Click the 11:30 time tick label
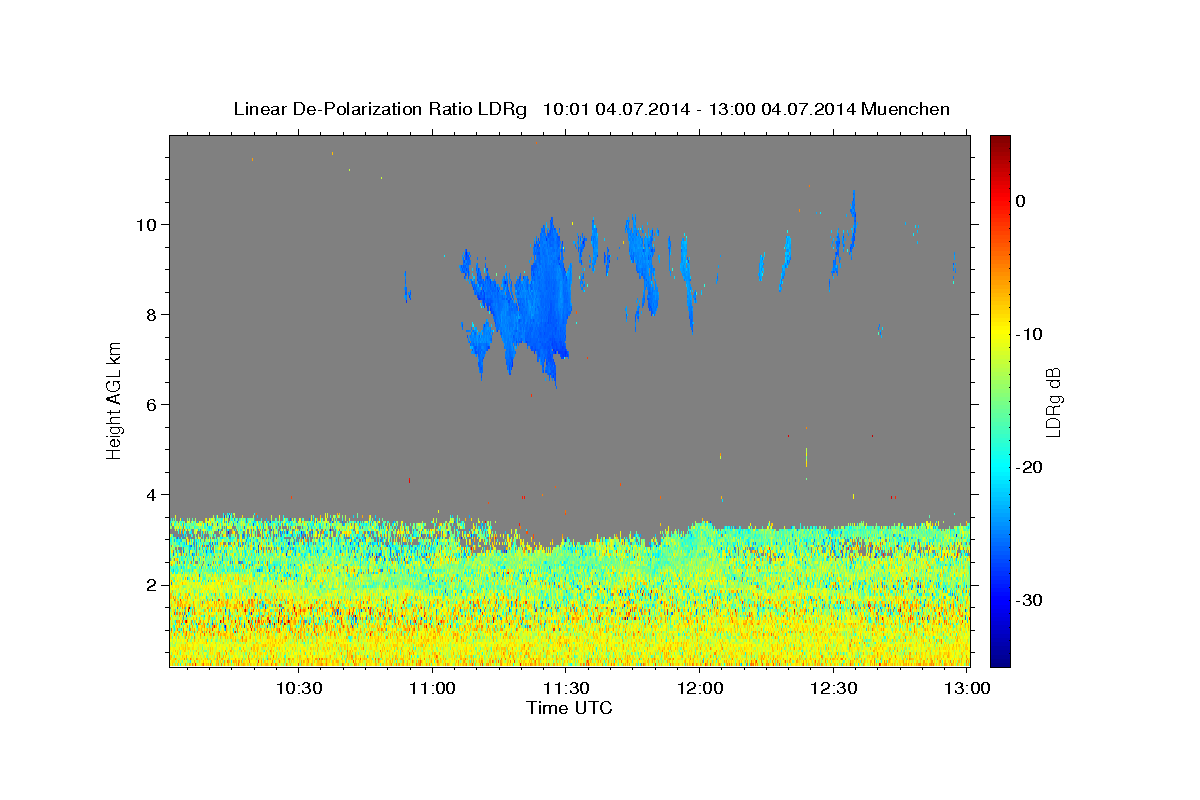Image resolution: width=1200 pixels, height=800 pixels. coord(566,688)
